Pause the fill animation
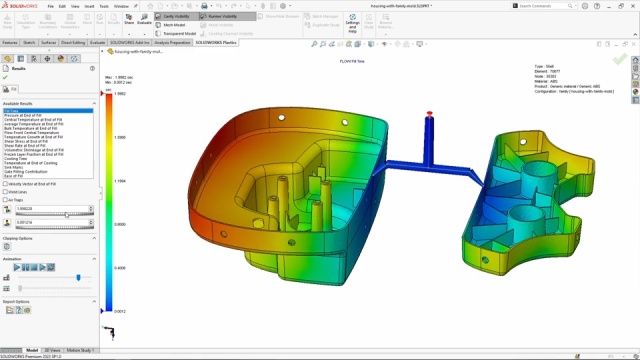 25,267
